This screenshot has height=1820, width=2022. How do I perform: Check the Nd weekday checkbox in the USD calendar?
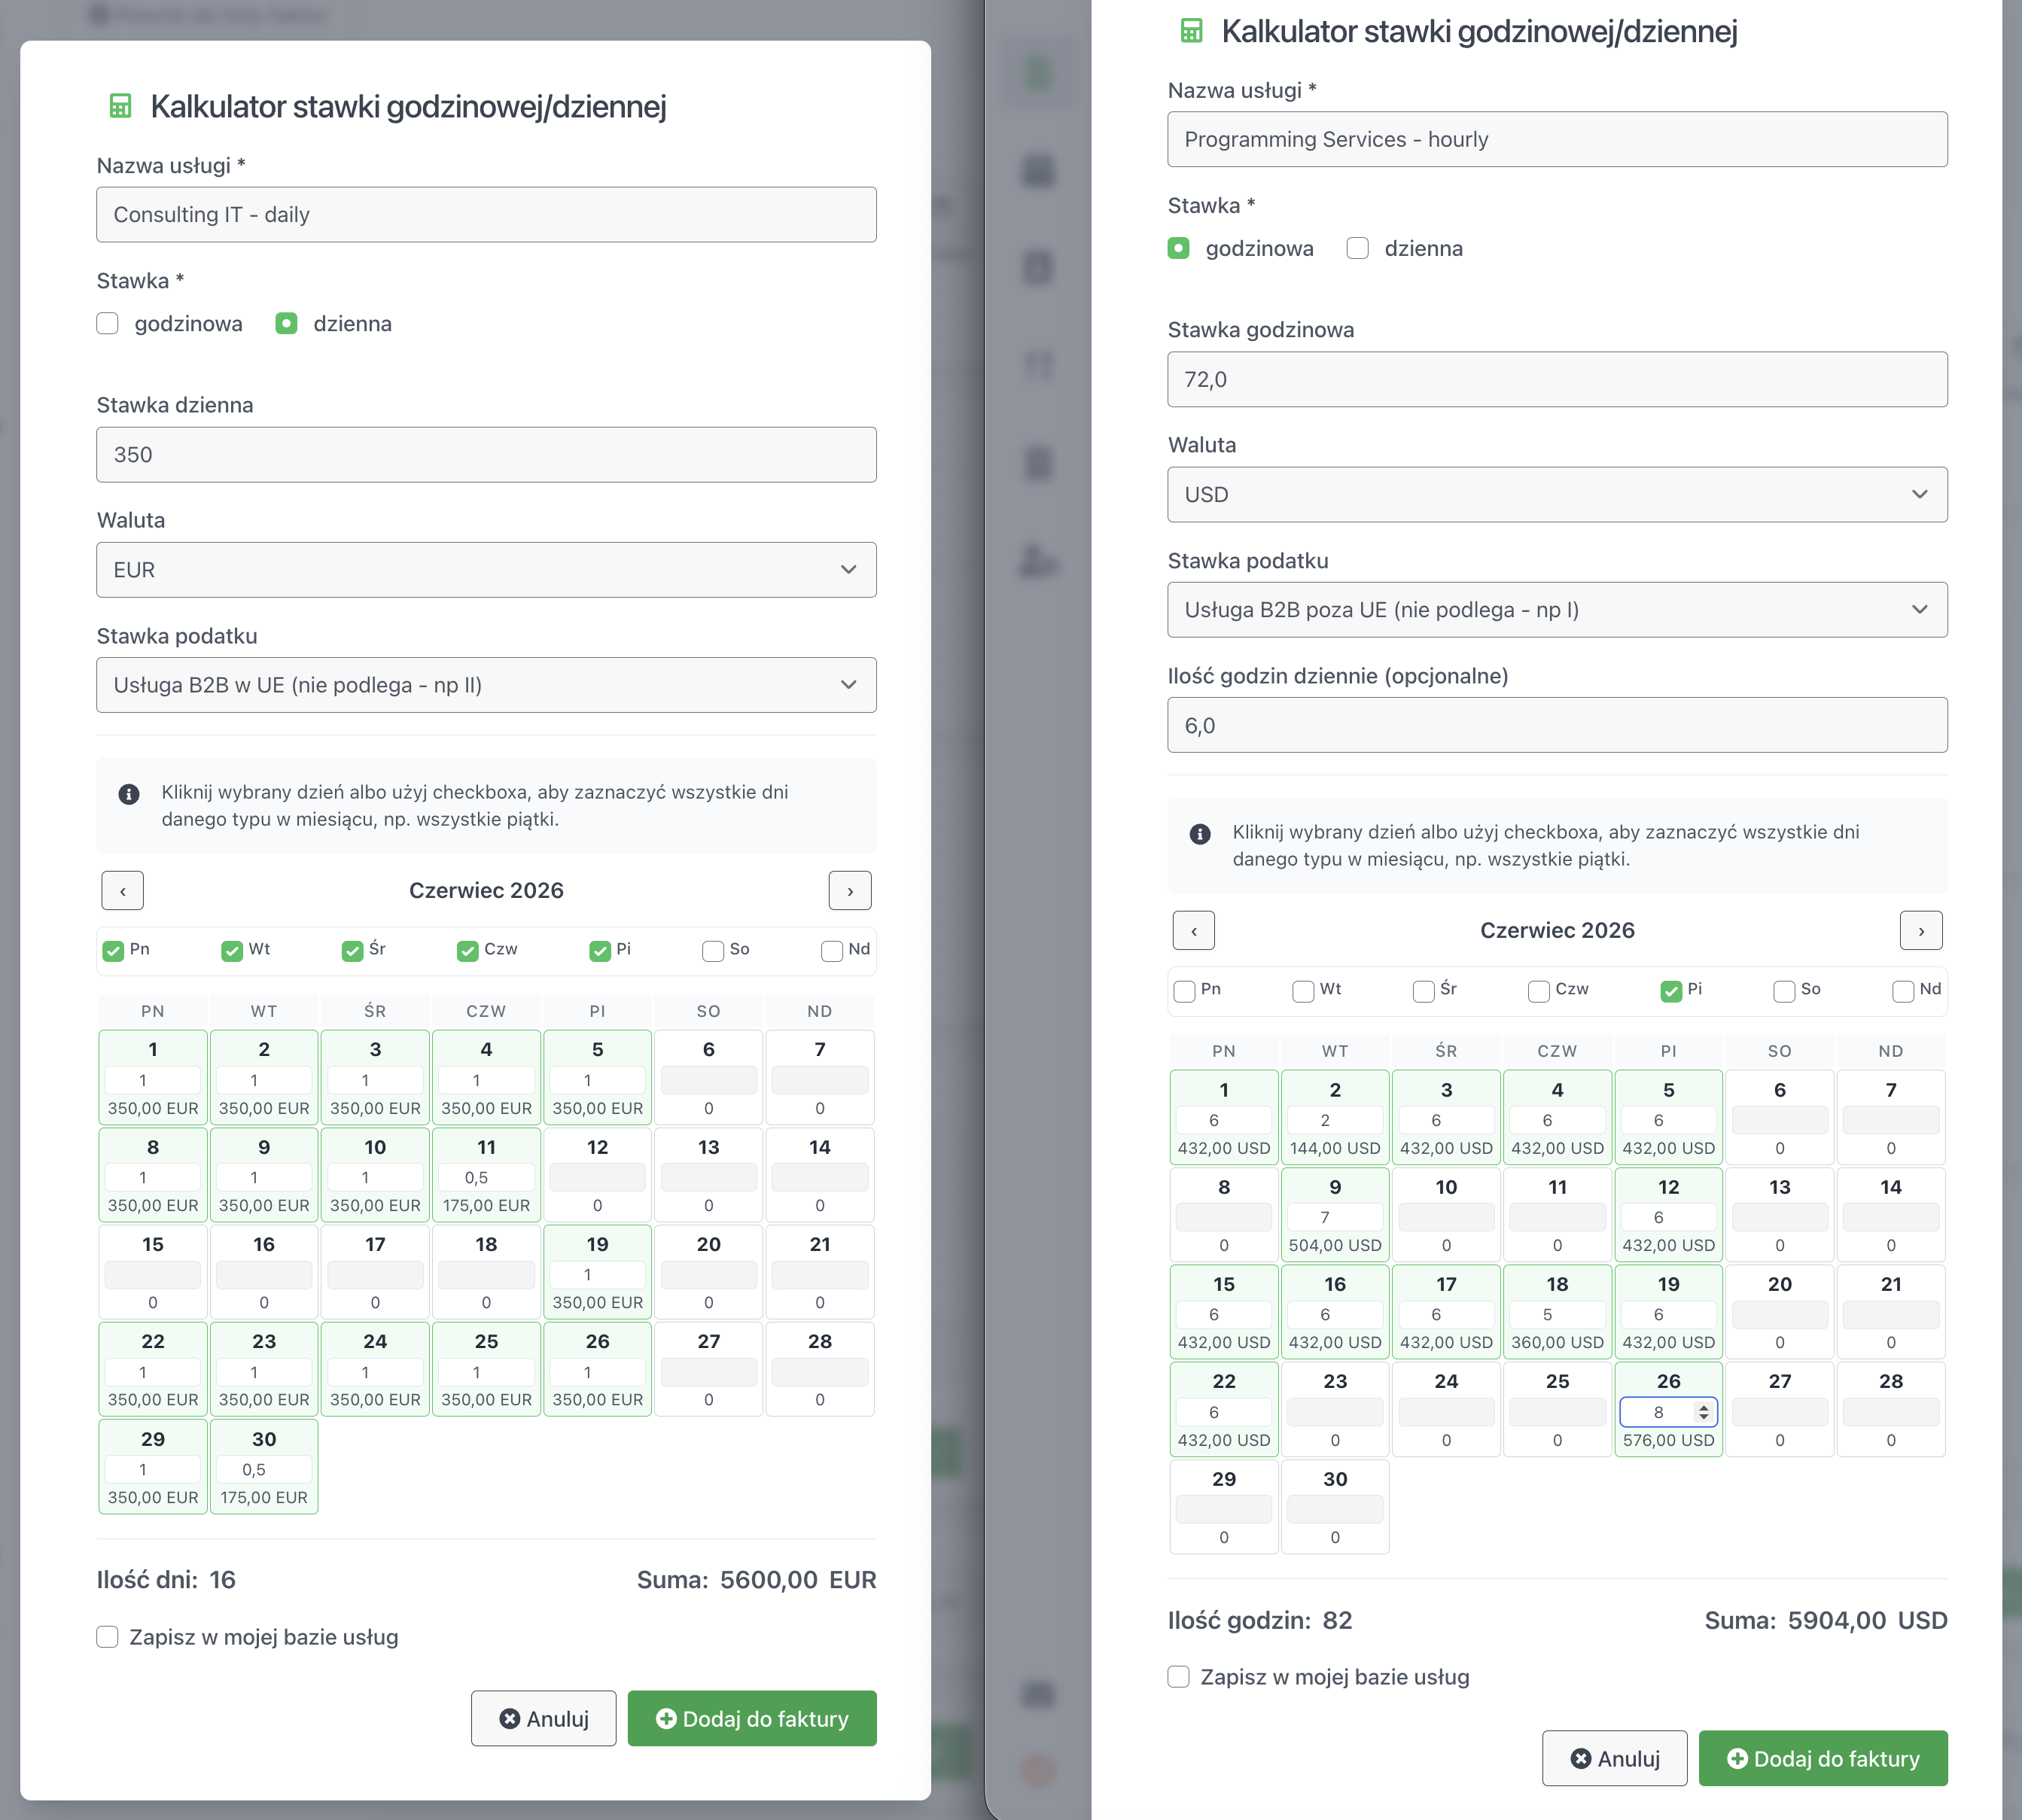pyautogui.click(x=1903, y=991)
